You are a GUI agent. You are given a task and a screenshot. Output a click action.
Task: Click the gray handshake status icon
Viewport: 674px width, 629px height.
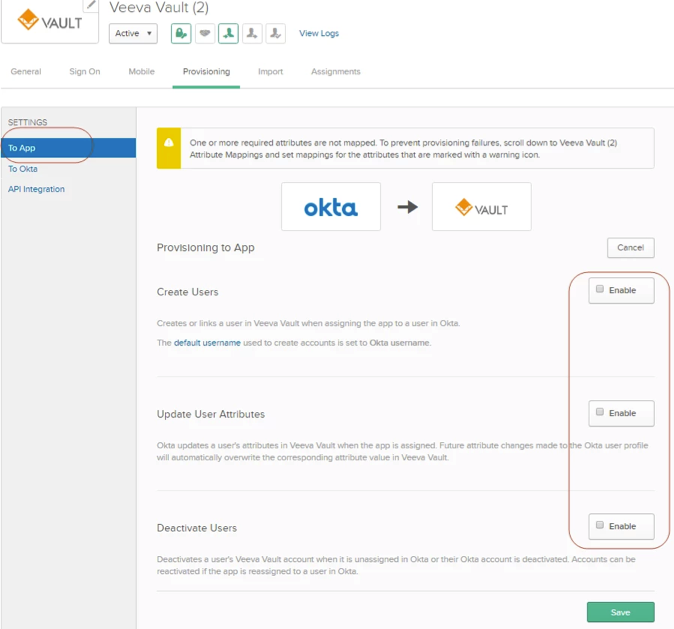pyautogui.click(x=204, y=33)
